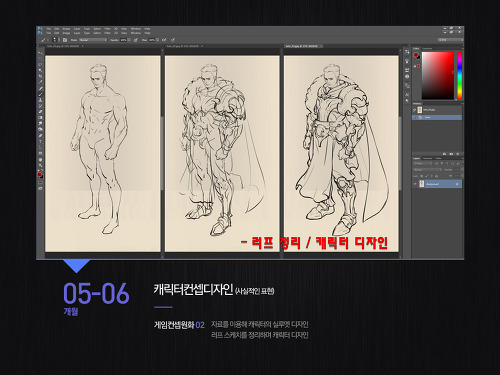Image resolution: width=500 pixels, height=375 pixels.
Task: Hide the Background layer with eye icon
Action: coord(415,184)
